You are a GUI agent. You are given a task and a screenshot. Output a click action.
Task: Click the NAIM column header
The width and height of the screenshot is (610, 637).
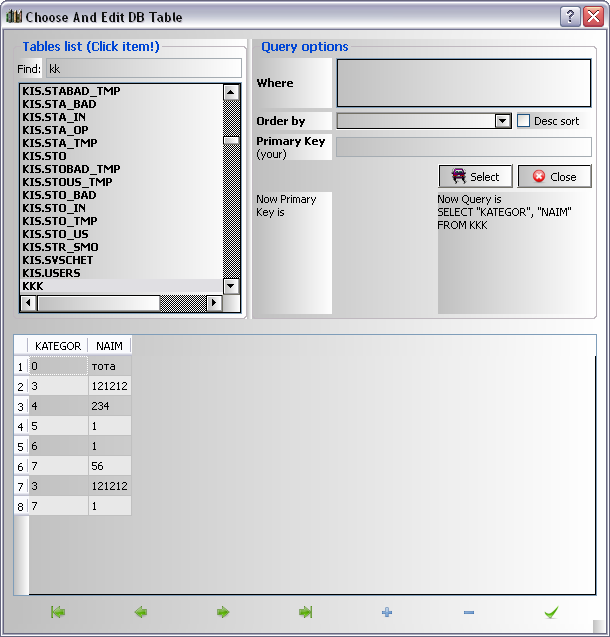point(109,346)
